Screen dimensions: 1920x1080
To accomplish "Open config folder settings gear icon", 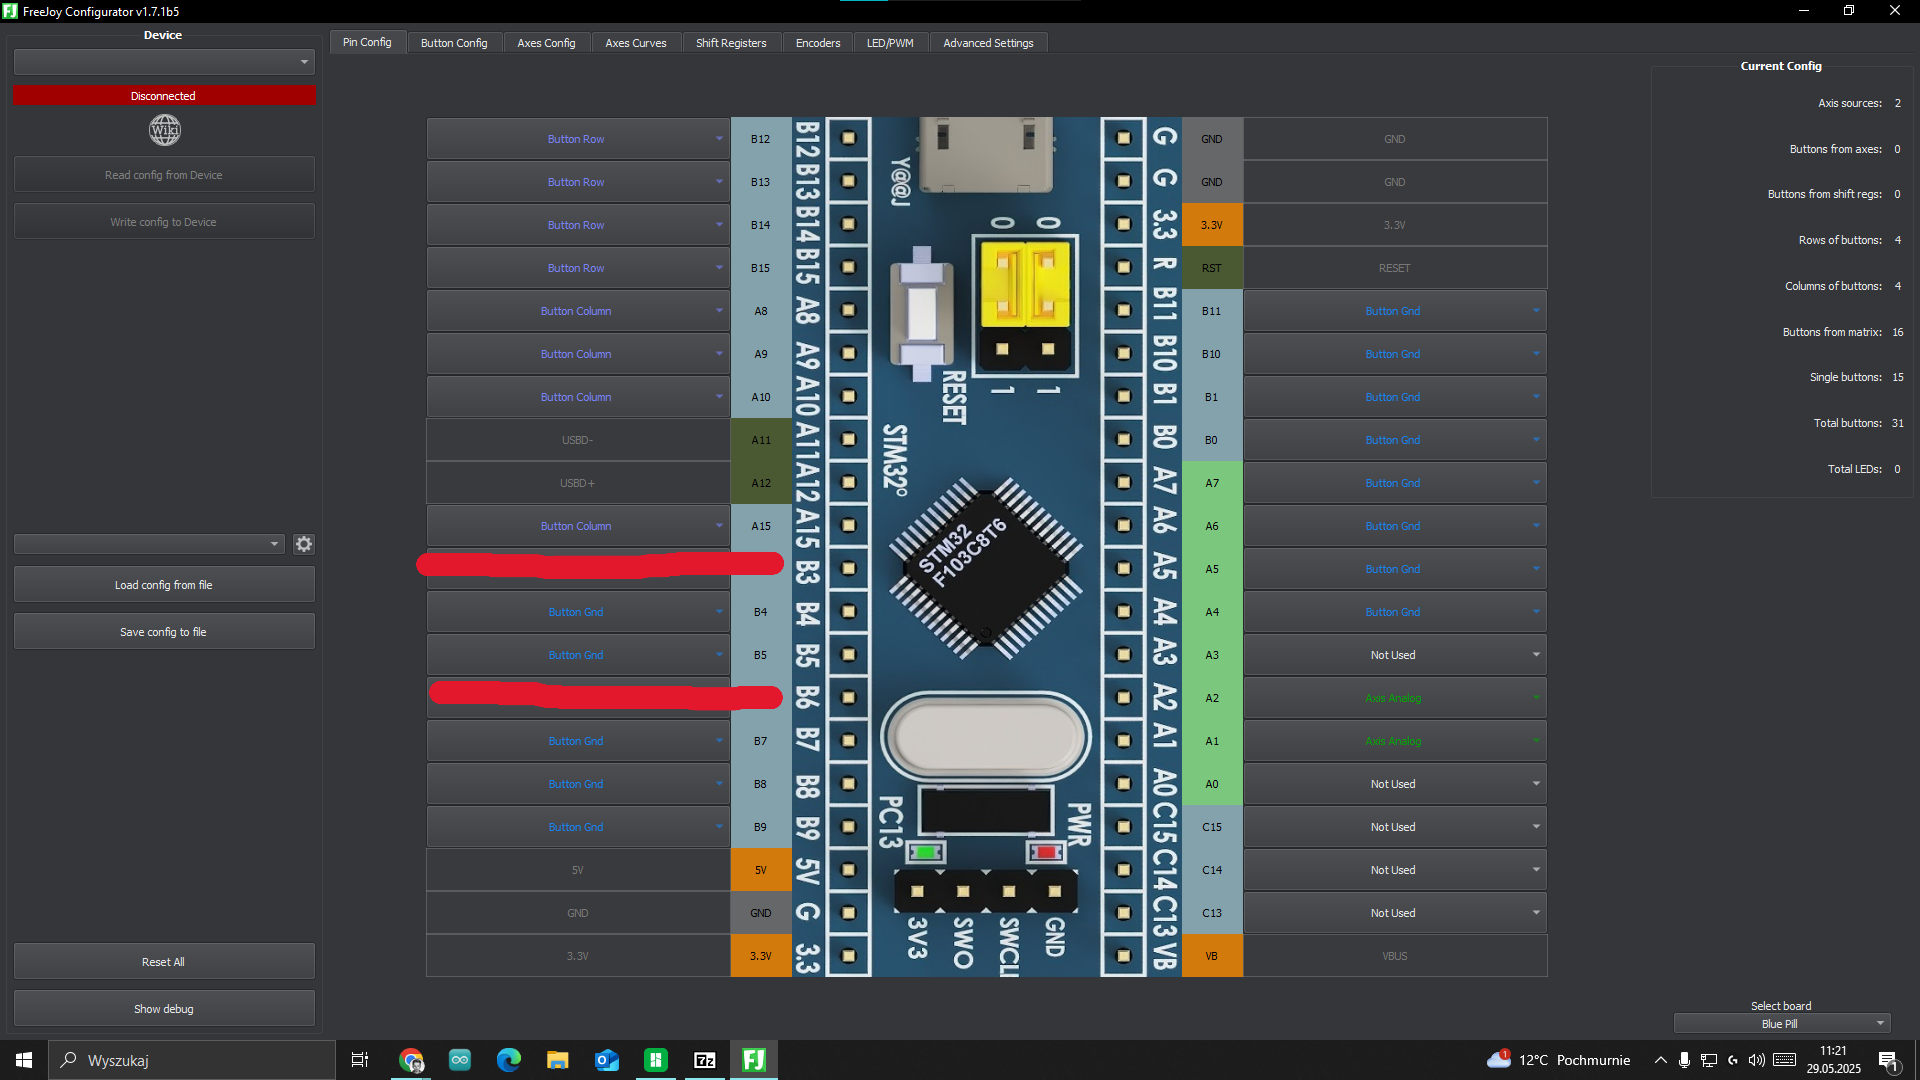I will tap(304, 544).
